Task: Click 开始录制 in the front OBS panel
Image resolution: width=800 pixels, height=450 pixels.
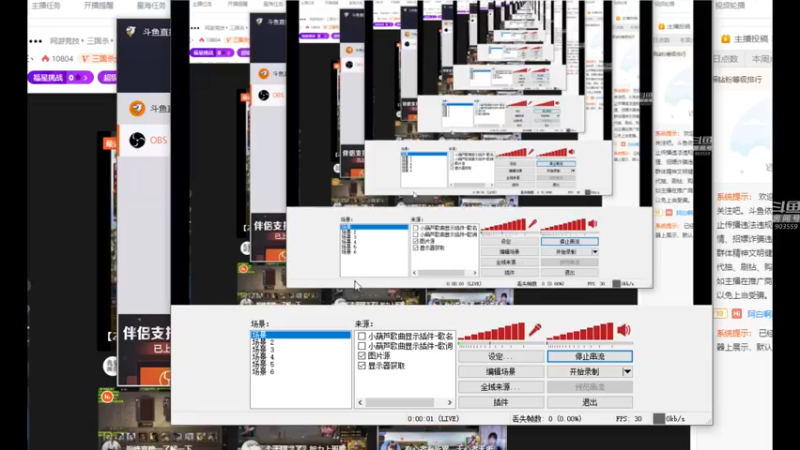Action: click(x=585, y=372)
